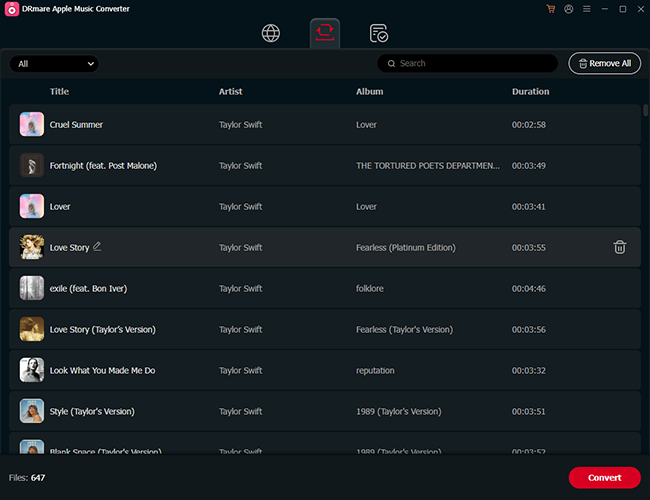Click the Duration column header
Image resolution: width=650 pixels, height=500 pixels.
pyautogui.click(x=531, y=92)
